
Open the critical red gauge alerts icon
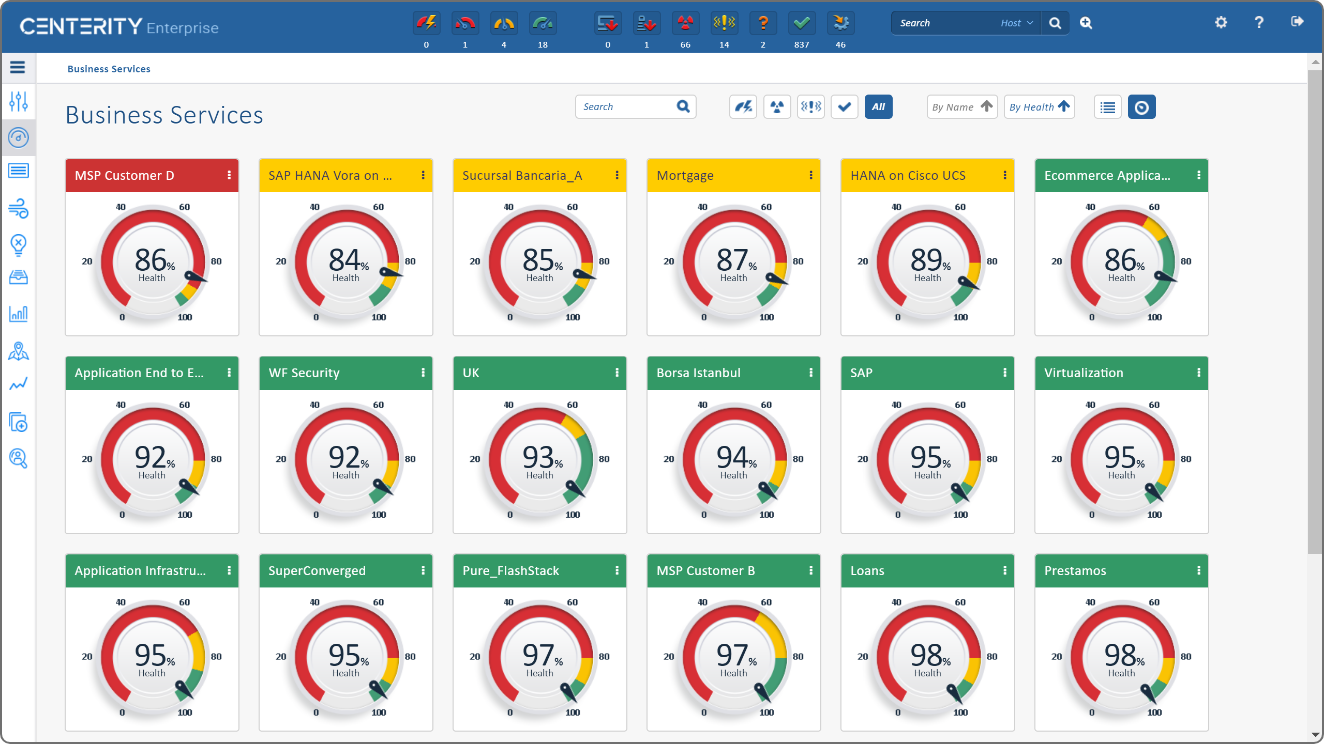(x=465, y=22)
